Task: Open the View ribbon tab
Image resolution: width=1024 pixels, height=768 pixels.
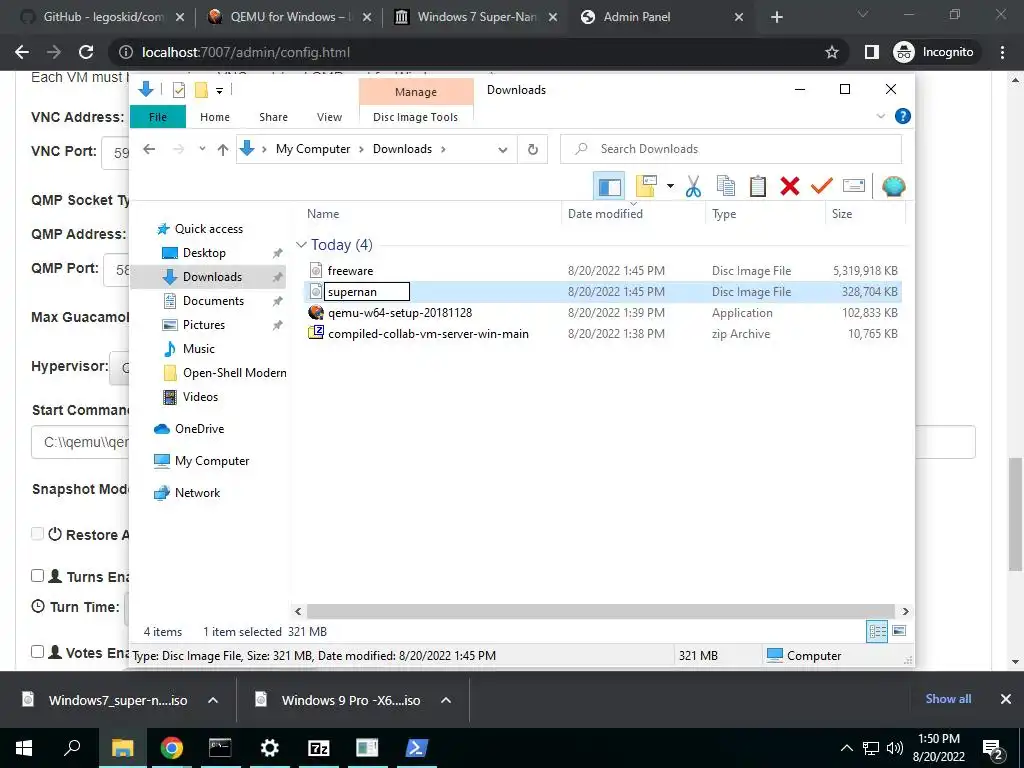Action: point(329,117)
